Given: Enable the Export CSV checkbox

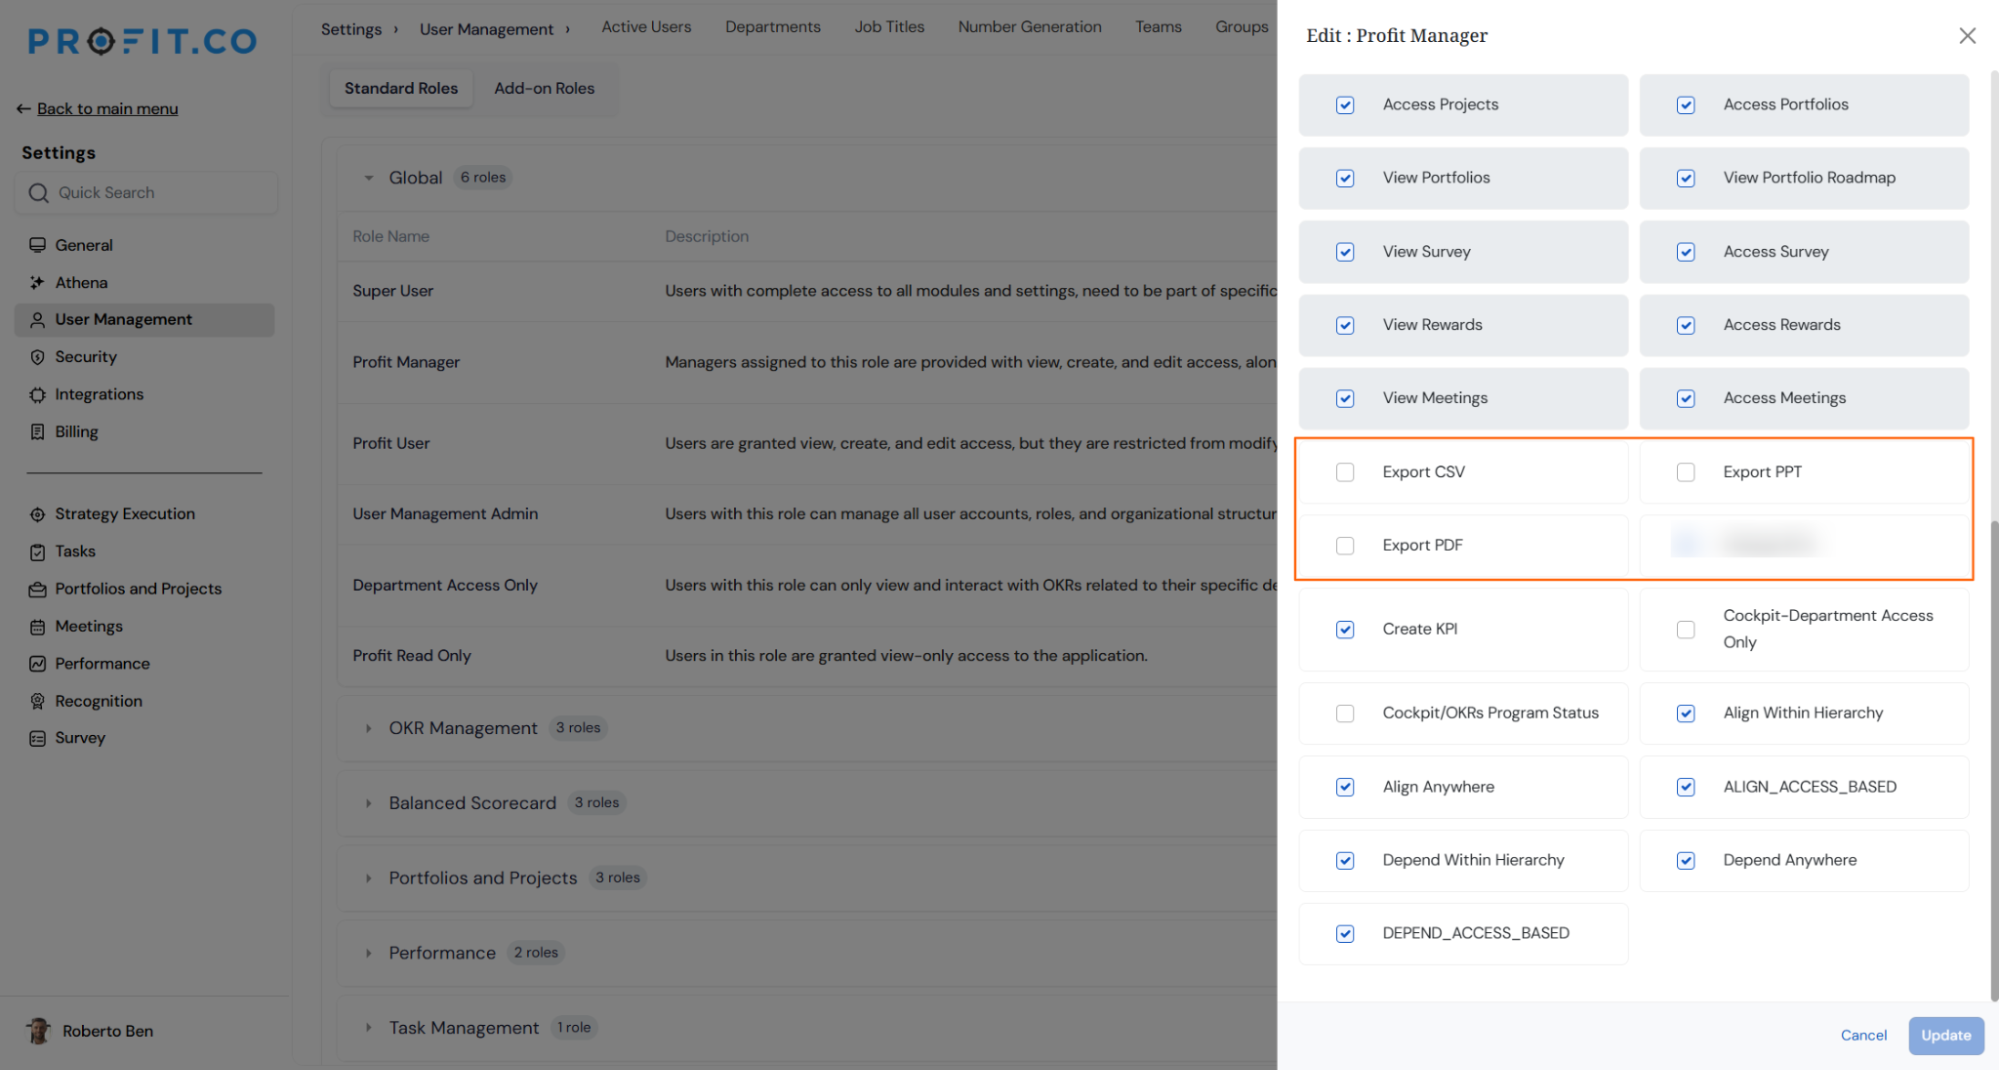Looking at the screenshot, I should tap(1345, 472).
